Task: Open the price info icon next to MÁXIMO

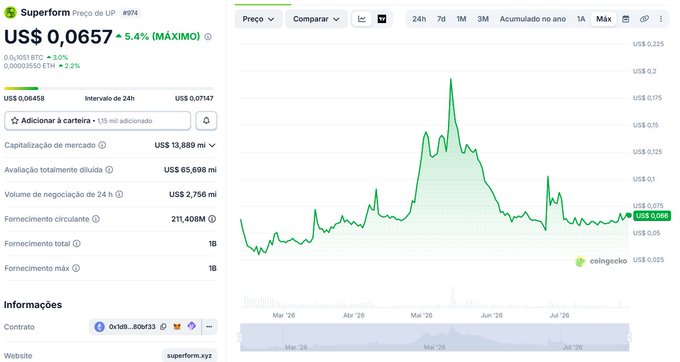Action: coord(208,37)
